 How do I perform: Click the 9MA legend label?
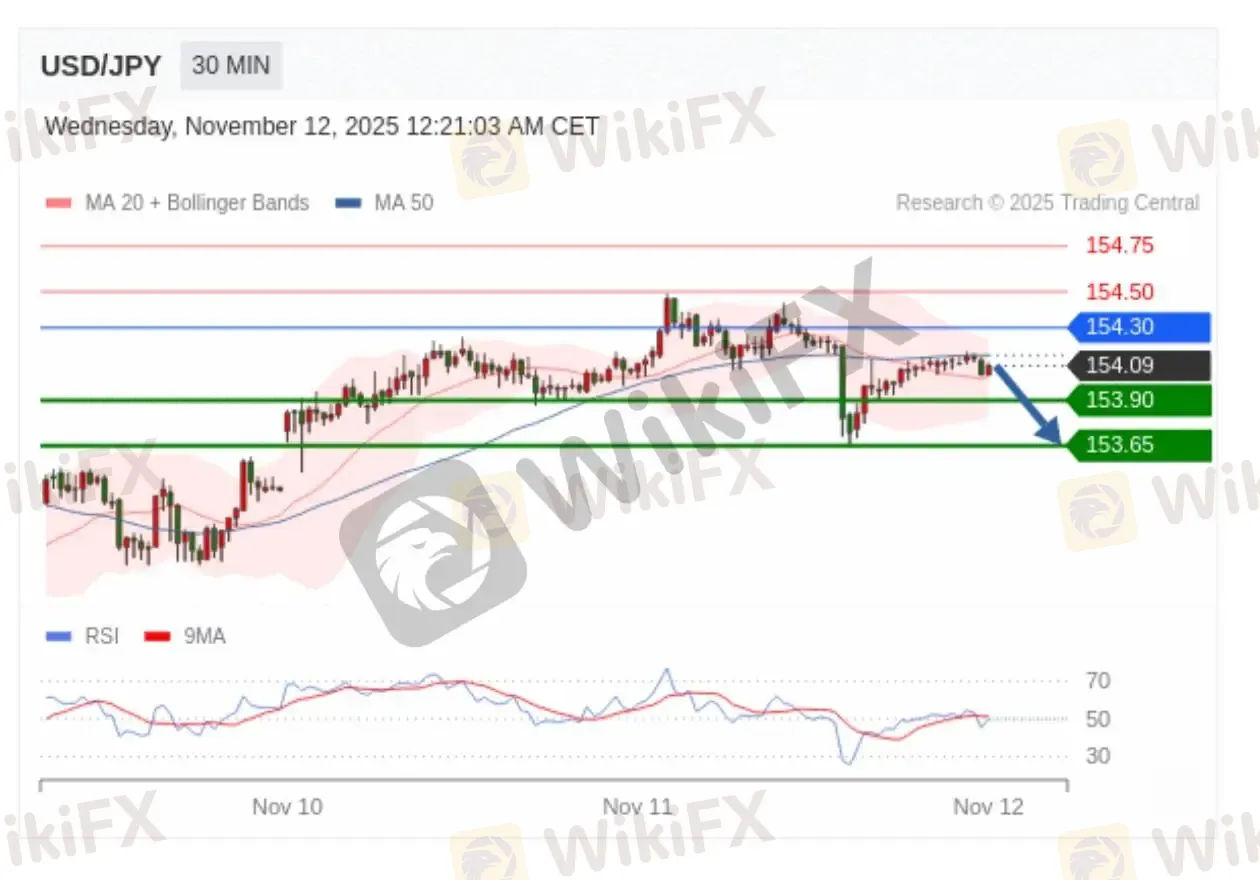(205, 636)
